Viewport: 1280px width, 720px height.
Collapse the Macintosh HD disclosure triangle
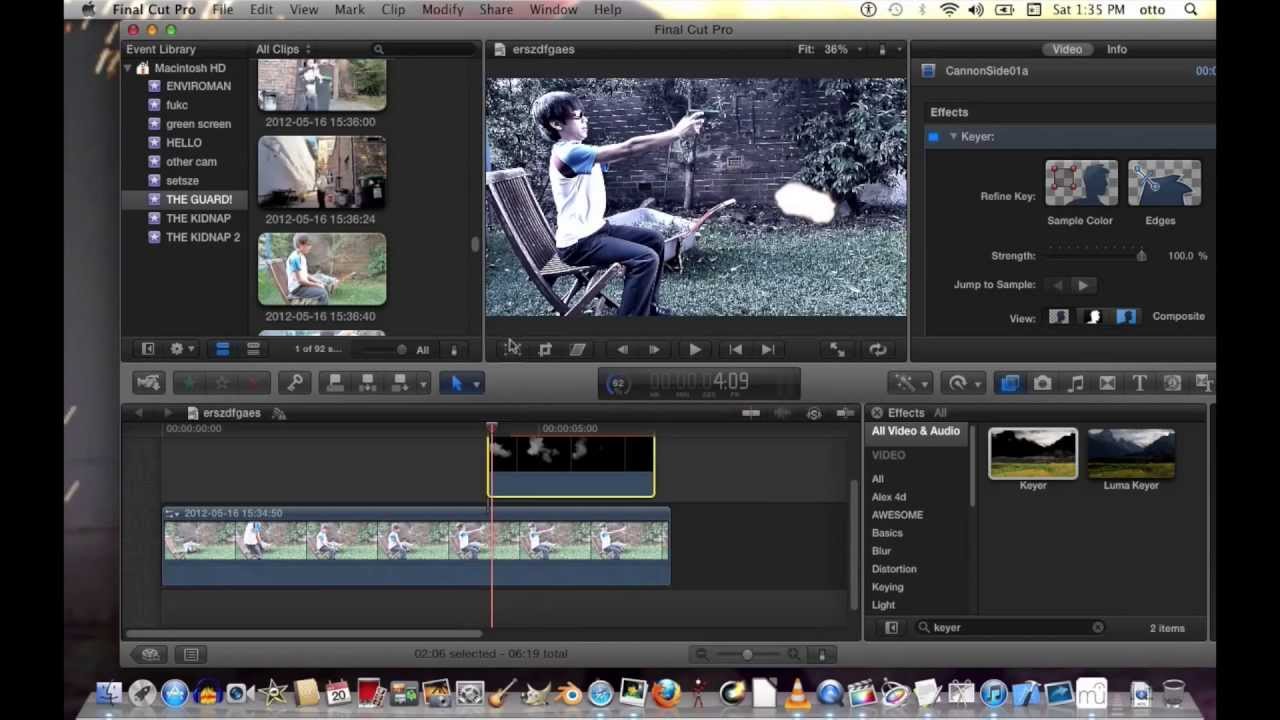(128, 68)
